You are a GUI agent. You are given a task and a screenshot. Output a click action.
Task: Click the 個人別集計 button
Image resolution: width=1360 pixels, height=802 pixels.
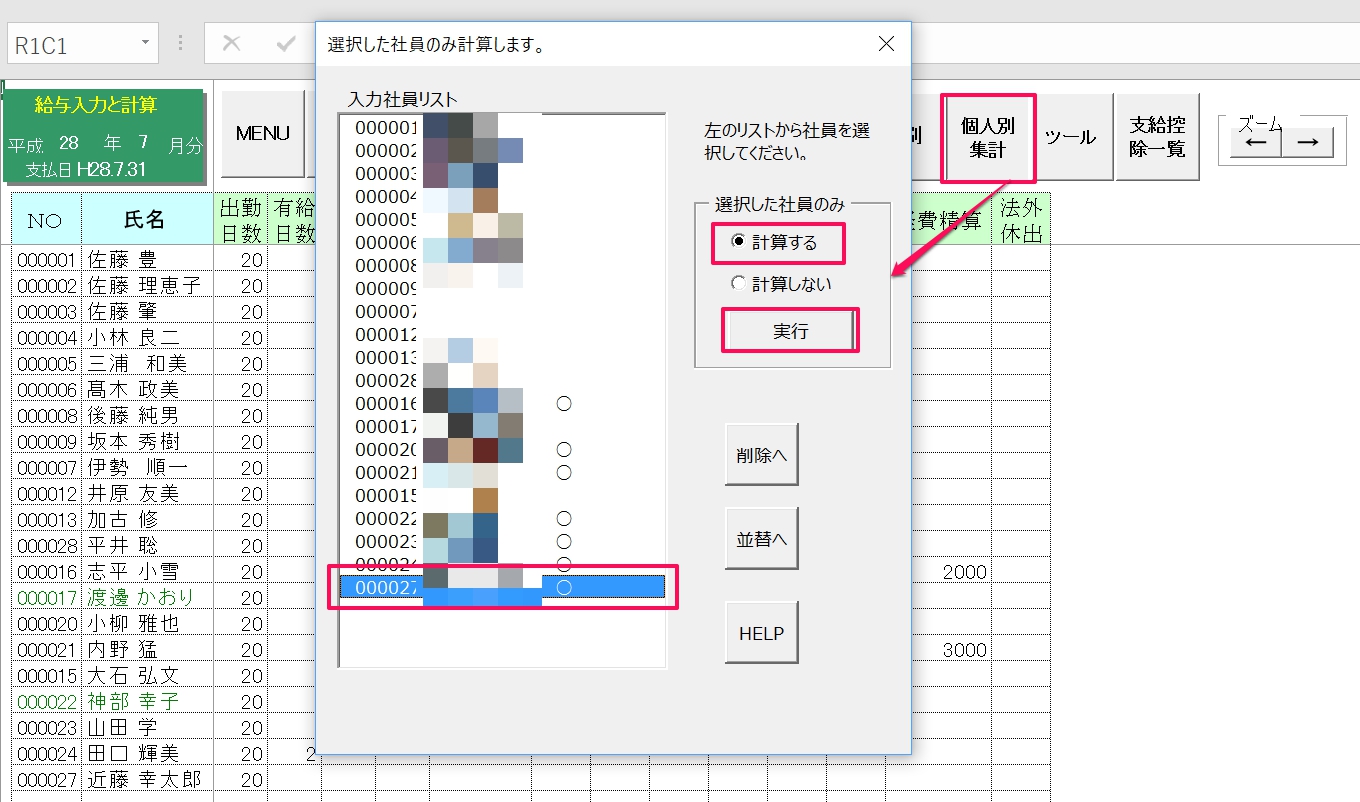click(987, 138)
